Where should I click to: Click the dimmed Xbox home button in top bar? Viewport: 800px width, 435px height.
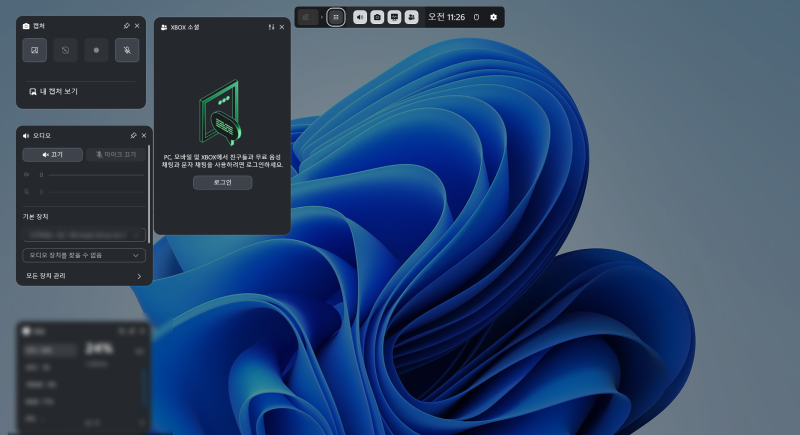click(307, 17)
